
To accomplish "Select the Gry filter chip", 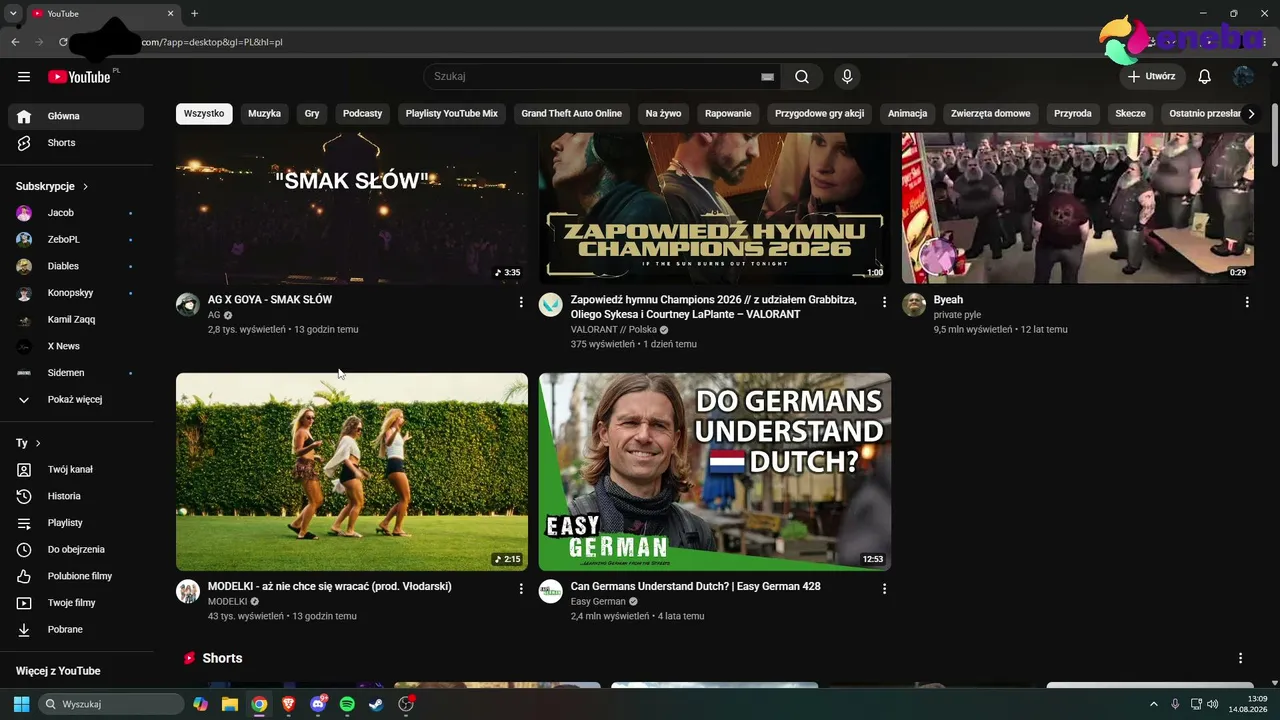I will (x=312, y=114).
